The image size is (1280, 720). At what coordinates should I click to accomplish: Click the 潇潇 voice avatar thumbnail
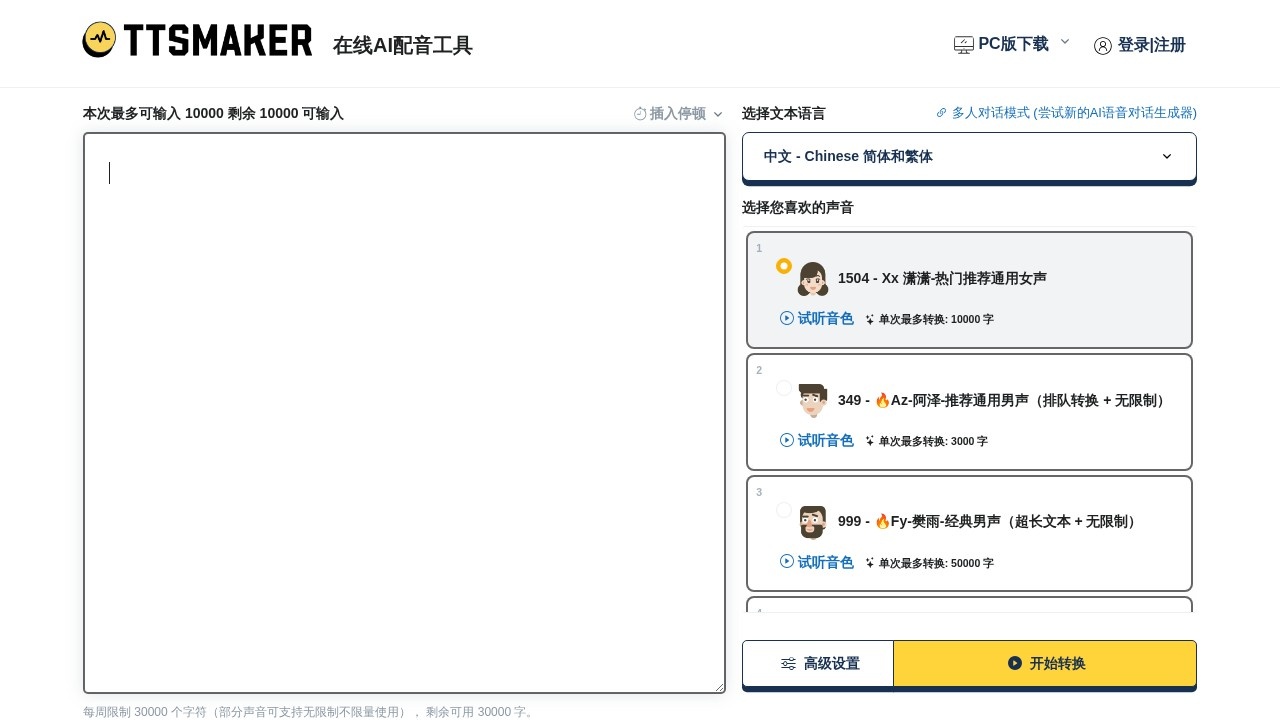813,278
